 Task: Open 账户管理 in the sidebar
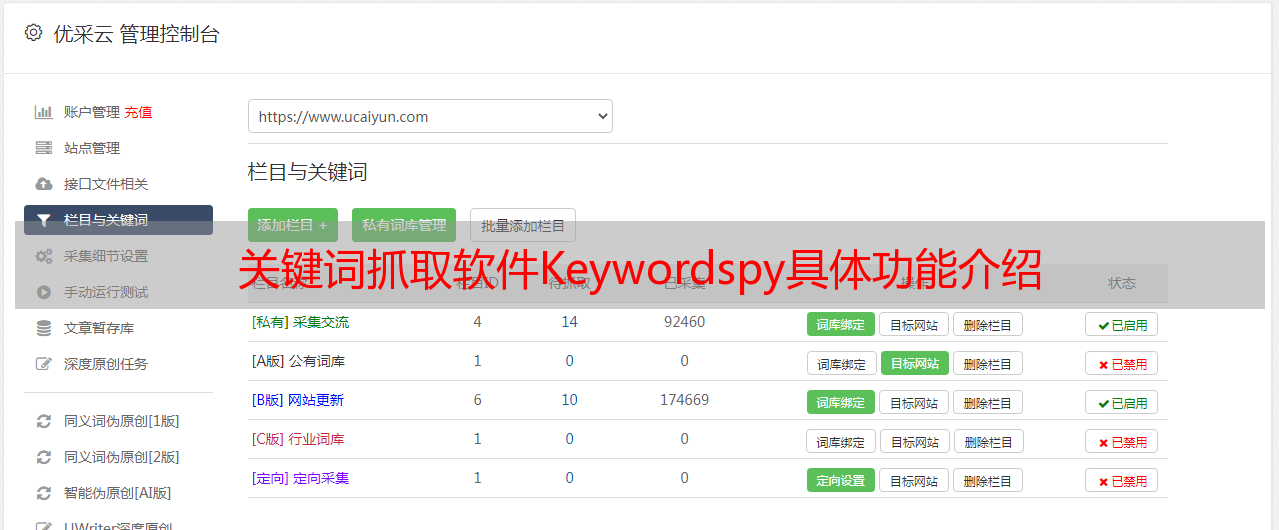click(x=92, y=112)
